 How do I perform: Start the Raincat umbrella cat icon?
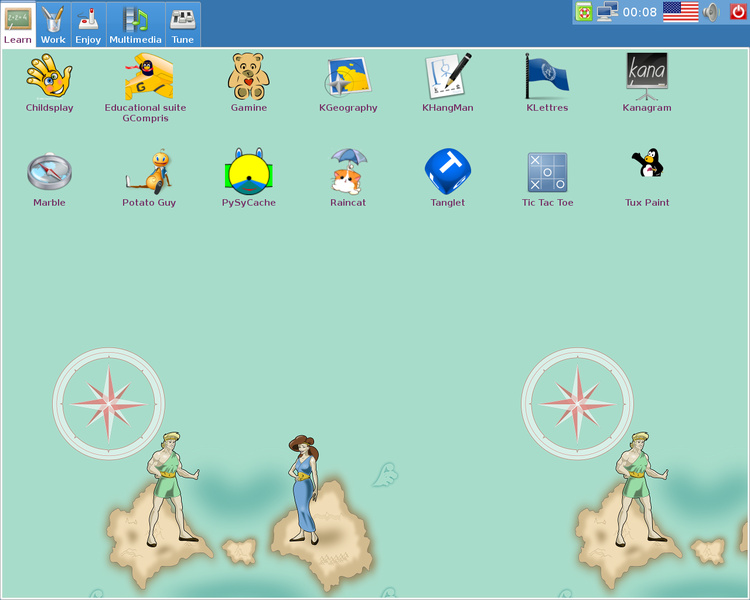click(x=349, y=171)
